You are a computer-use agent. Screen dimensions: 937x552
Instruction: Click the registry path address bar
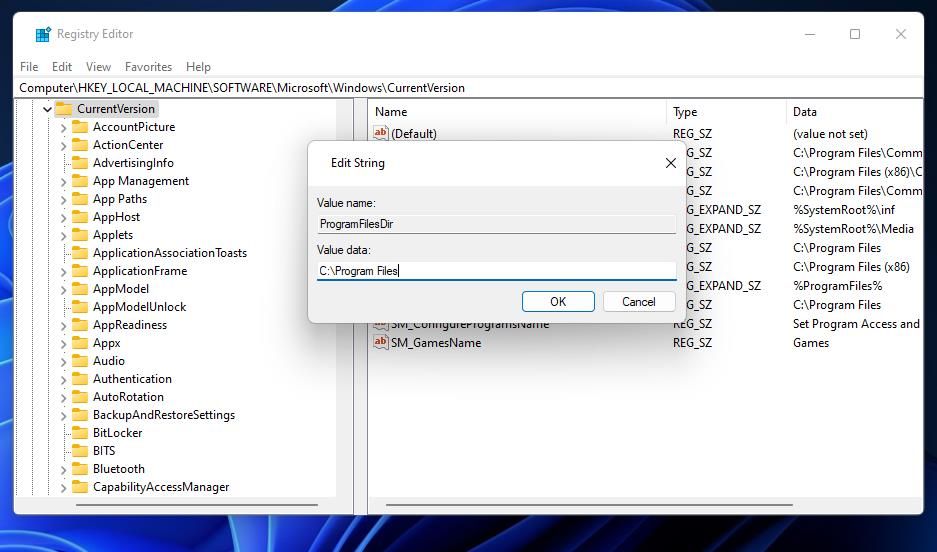coord(469,88)
